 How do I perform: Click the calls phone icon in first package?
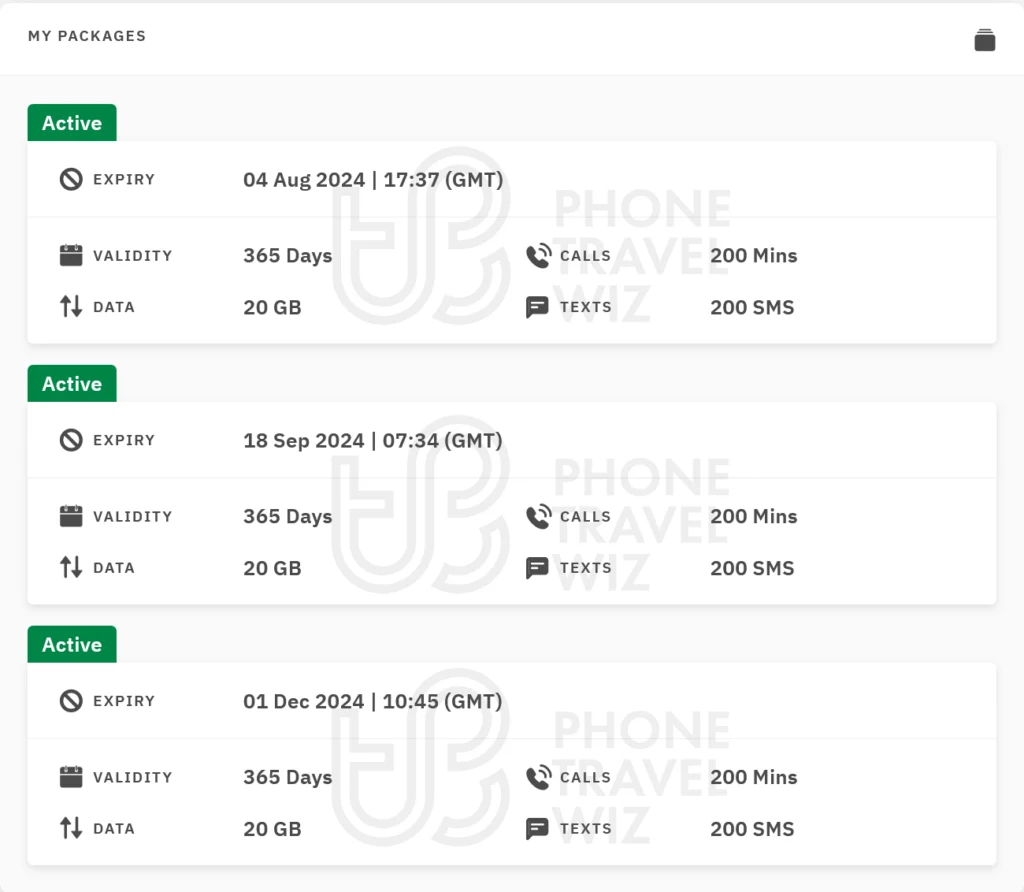coord(538,255)
